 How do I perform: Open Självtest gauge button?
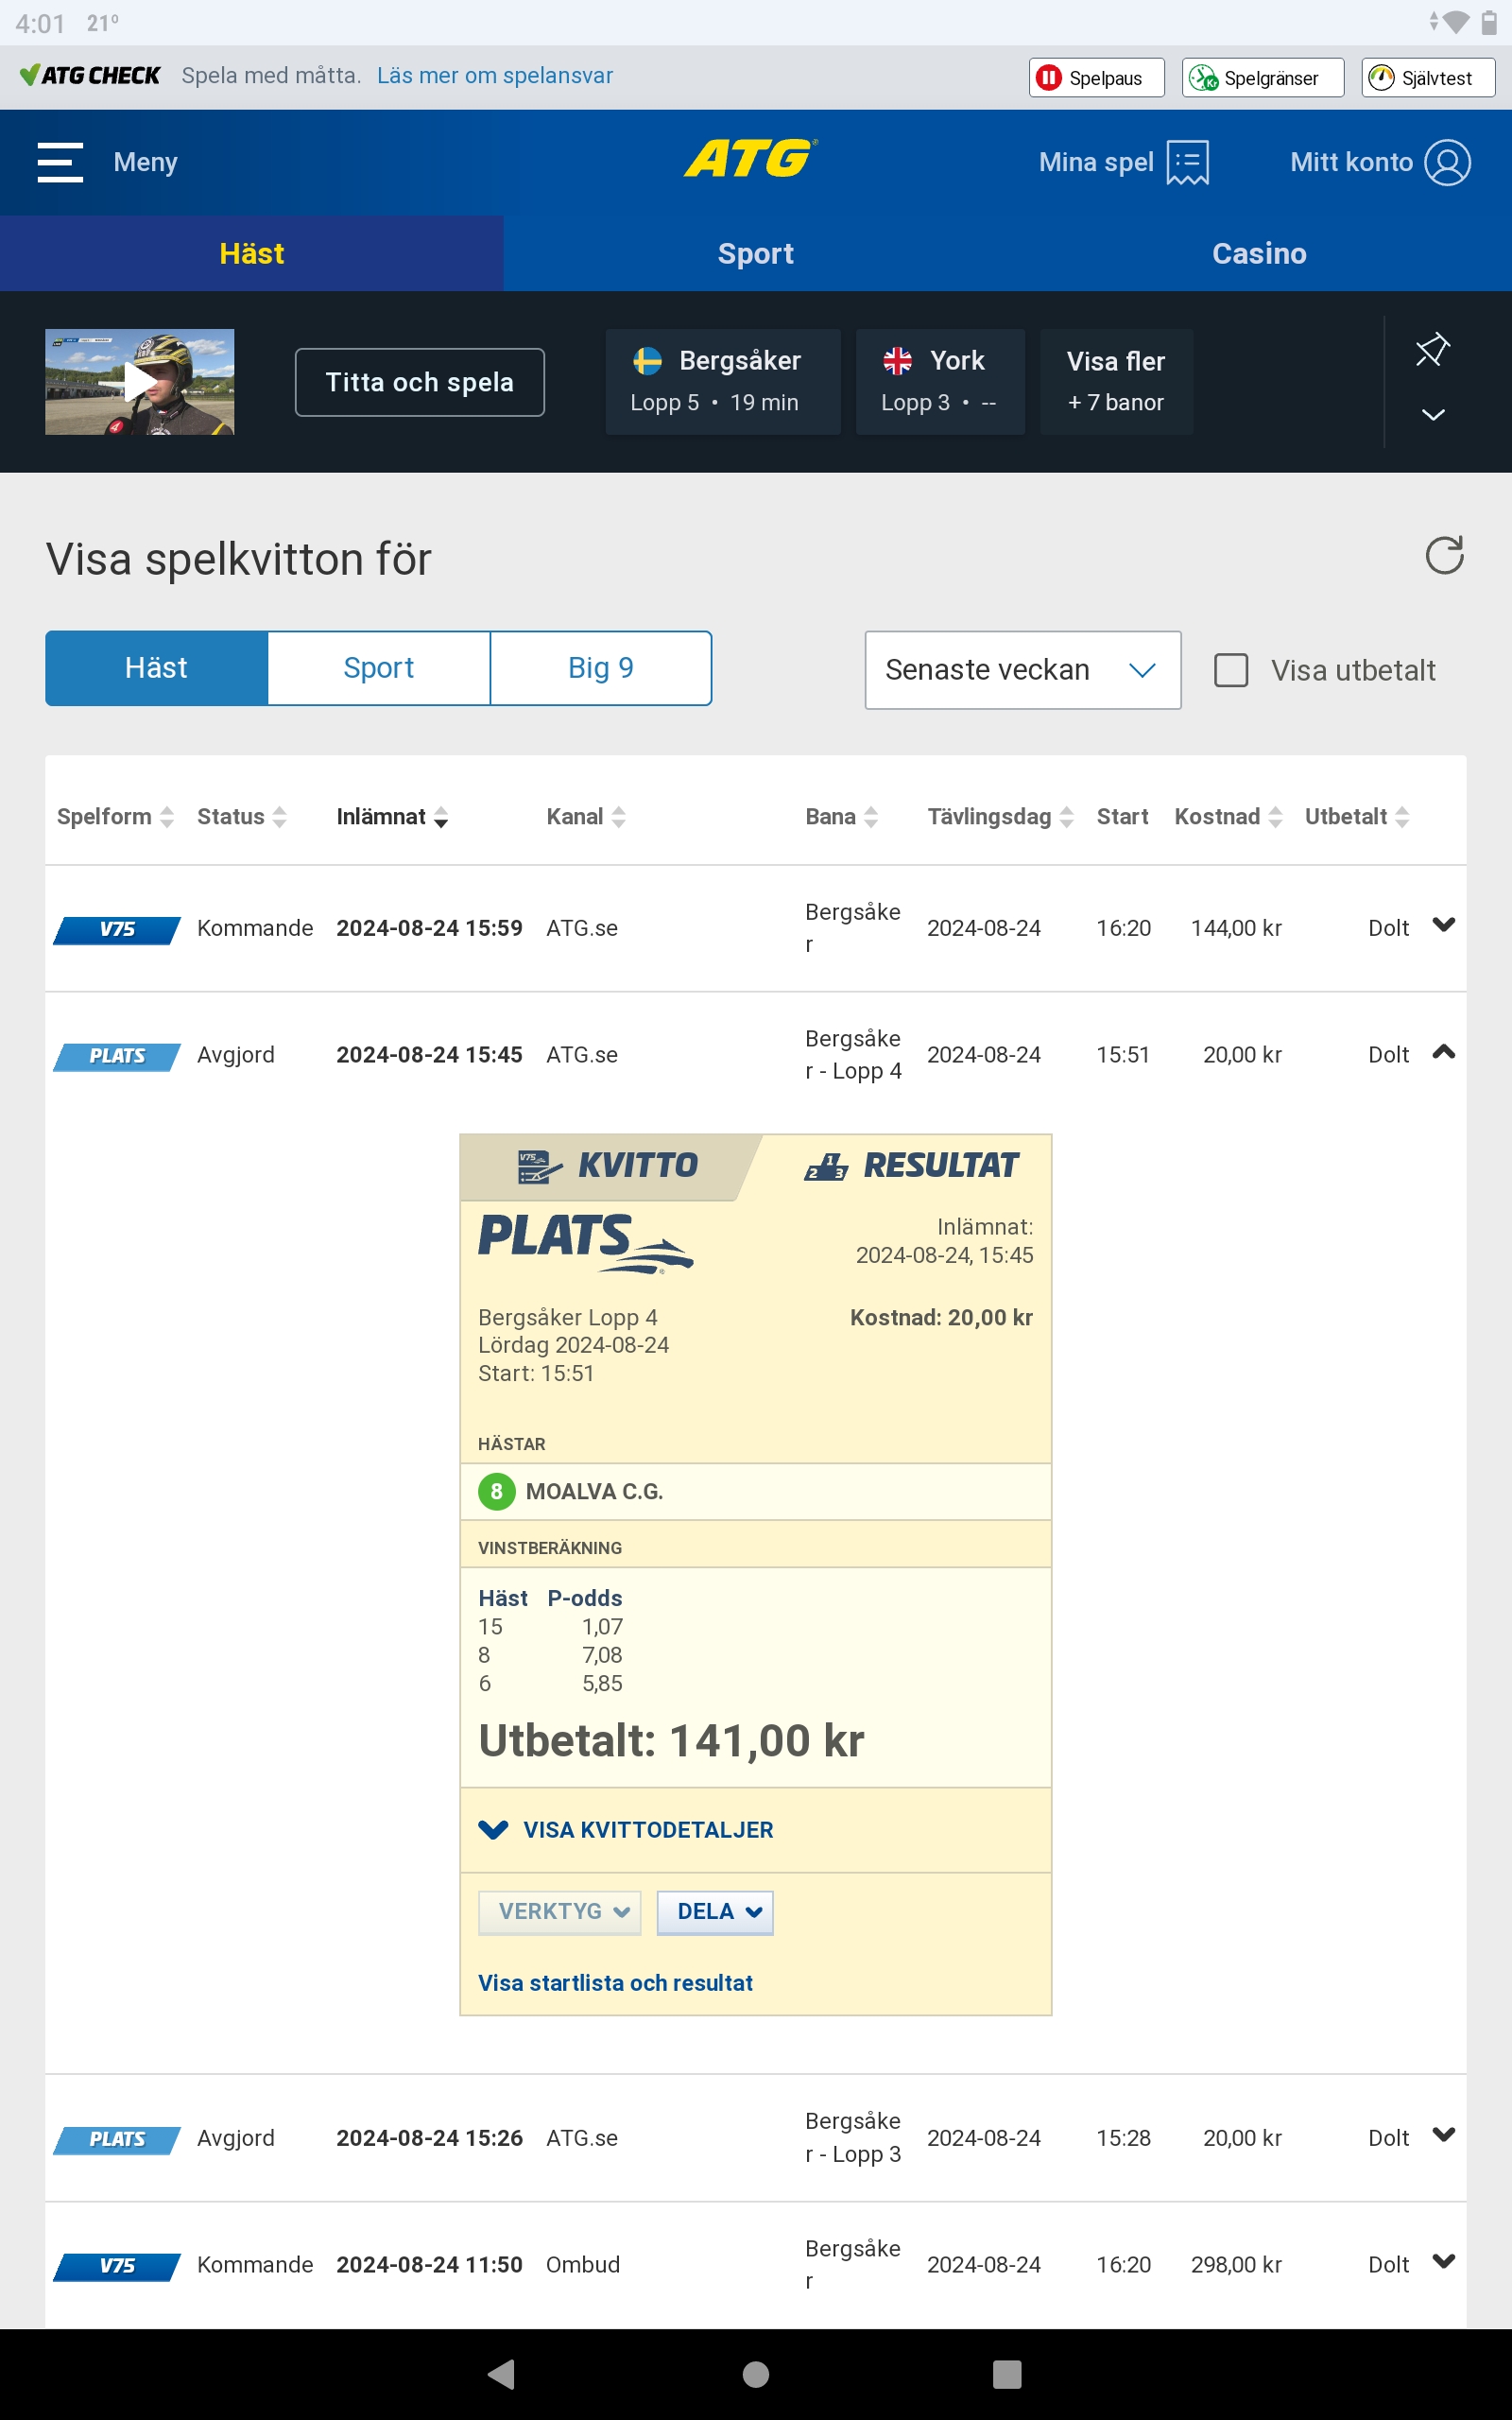point(1427,78)
